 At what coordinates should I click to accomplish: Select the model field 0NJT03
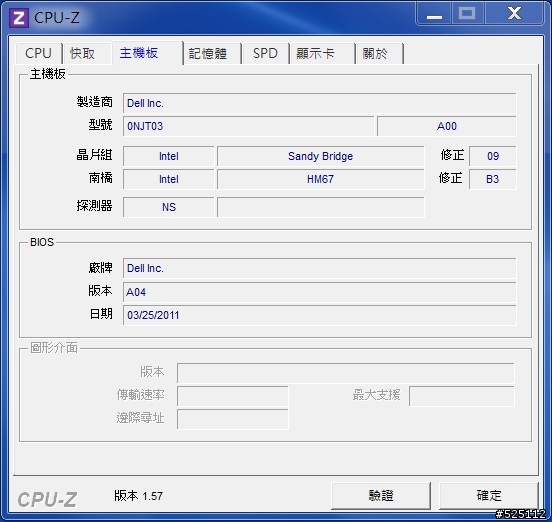tap(248, 126)
